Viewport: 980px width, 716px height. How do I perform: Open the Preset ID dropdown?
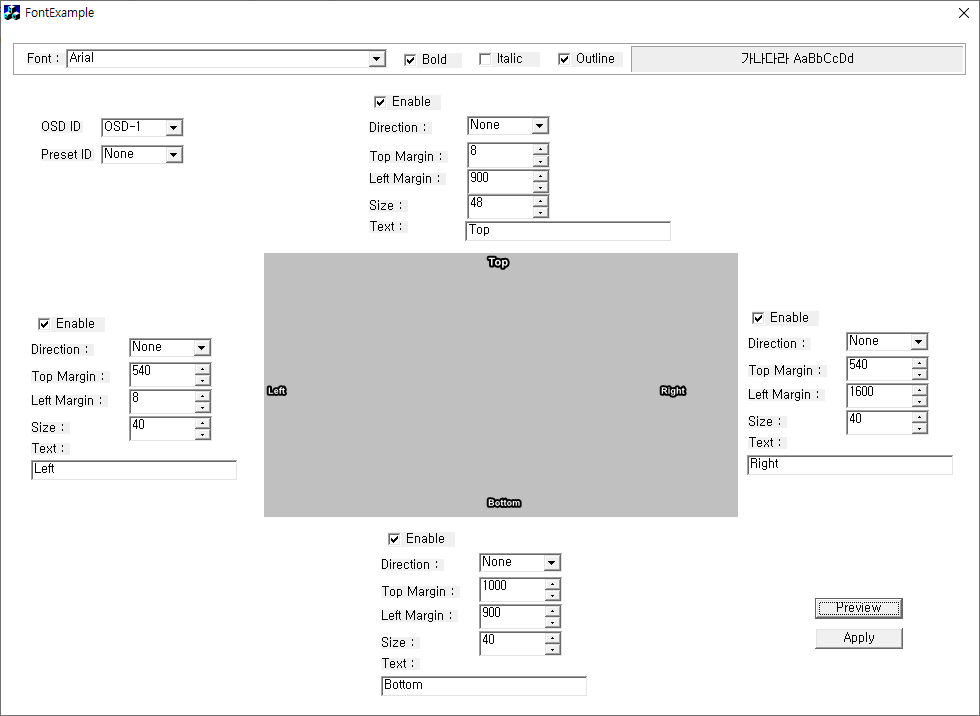pos(174,155)
